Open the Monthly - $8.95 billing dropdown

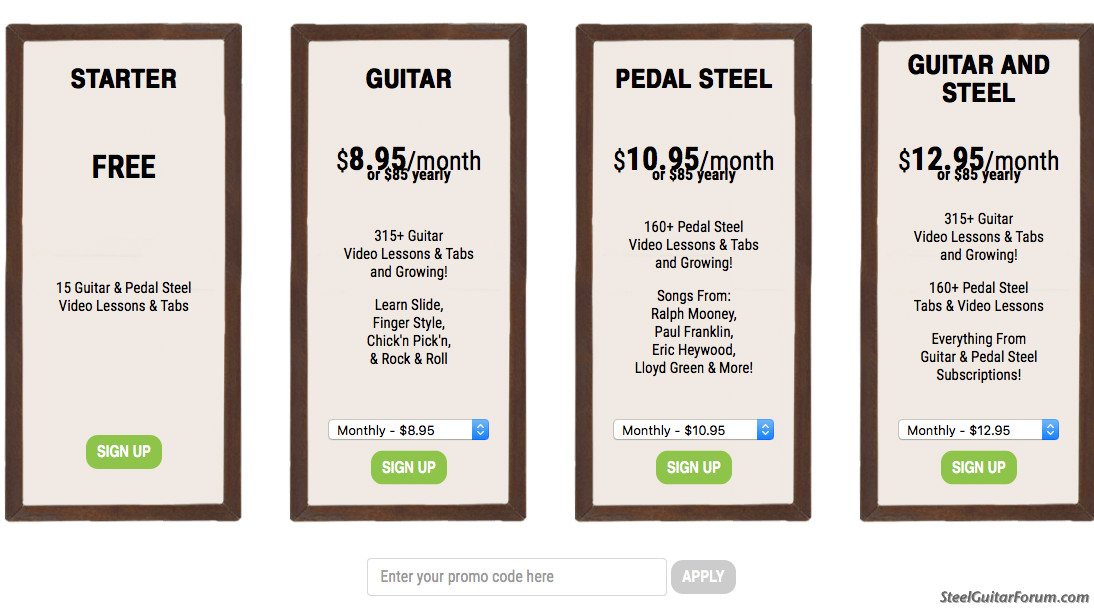(408, 430)
